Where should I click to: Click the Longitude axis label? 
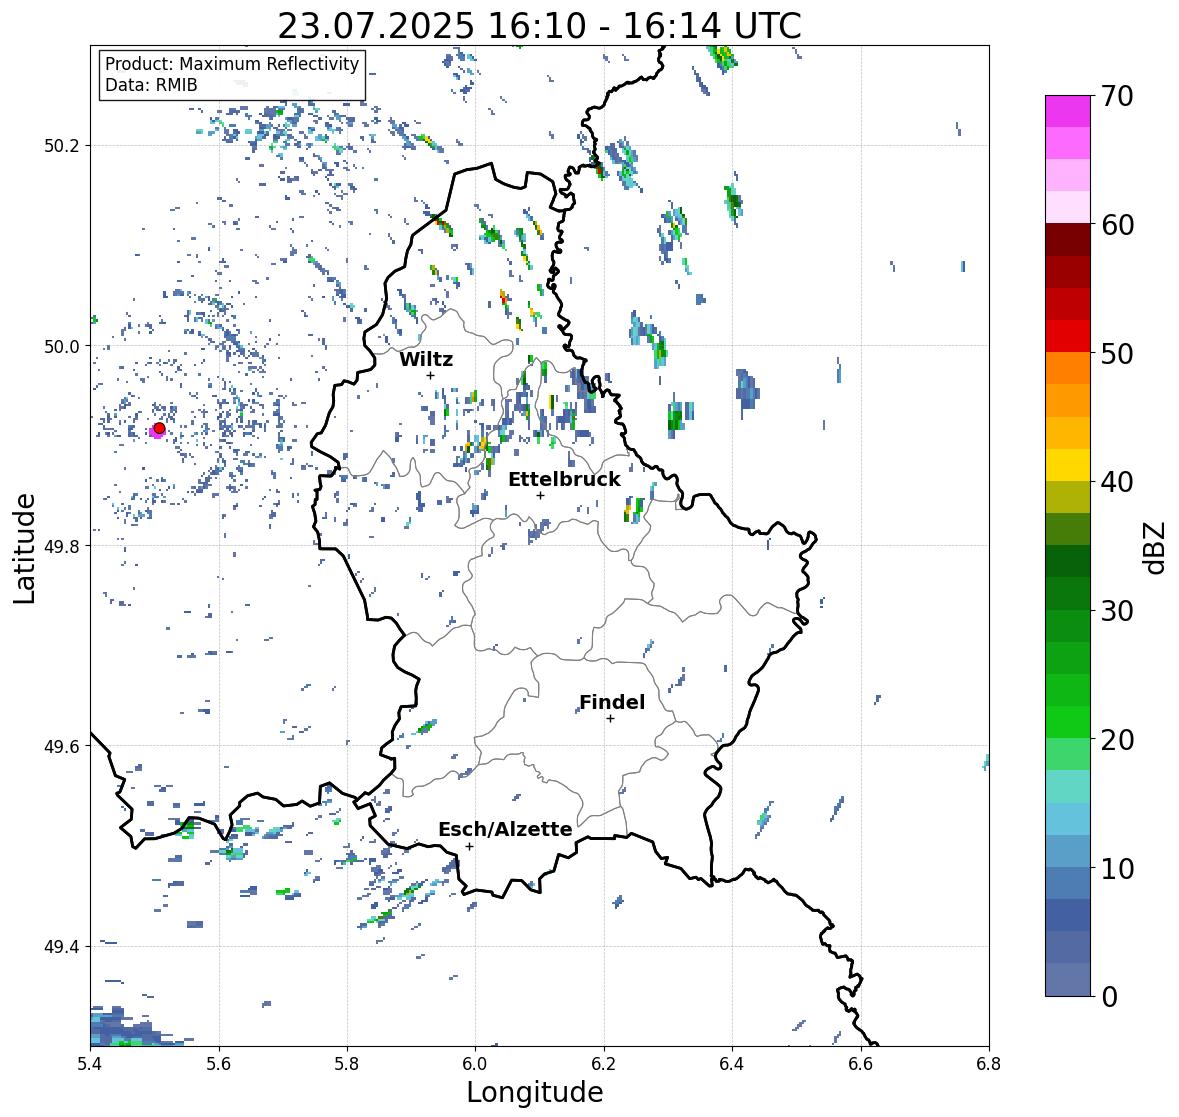(x=535, y=1092)
